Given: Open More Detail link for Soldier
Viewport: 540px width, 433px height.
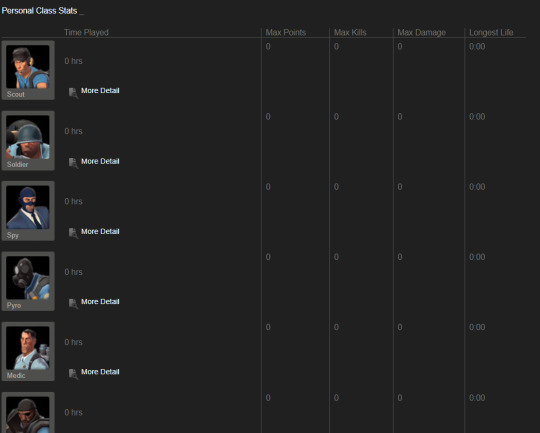Looking at the screenshot, I should tap(100, 161).
